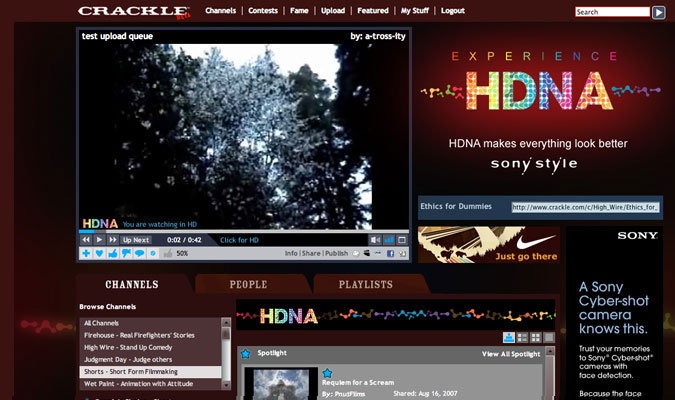Switch to single large view icon
The width and height of the screenshot is (675, 400).
pyautogui.click(x=549, y=338)
